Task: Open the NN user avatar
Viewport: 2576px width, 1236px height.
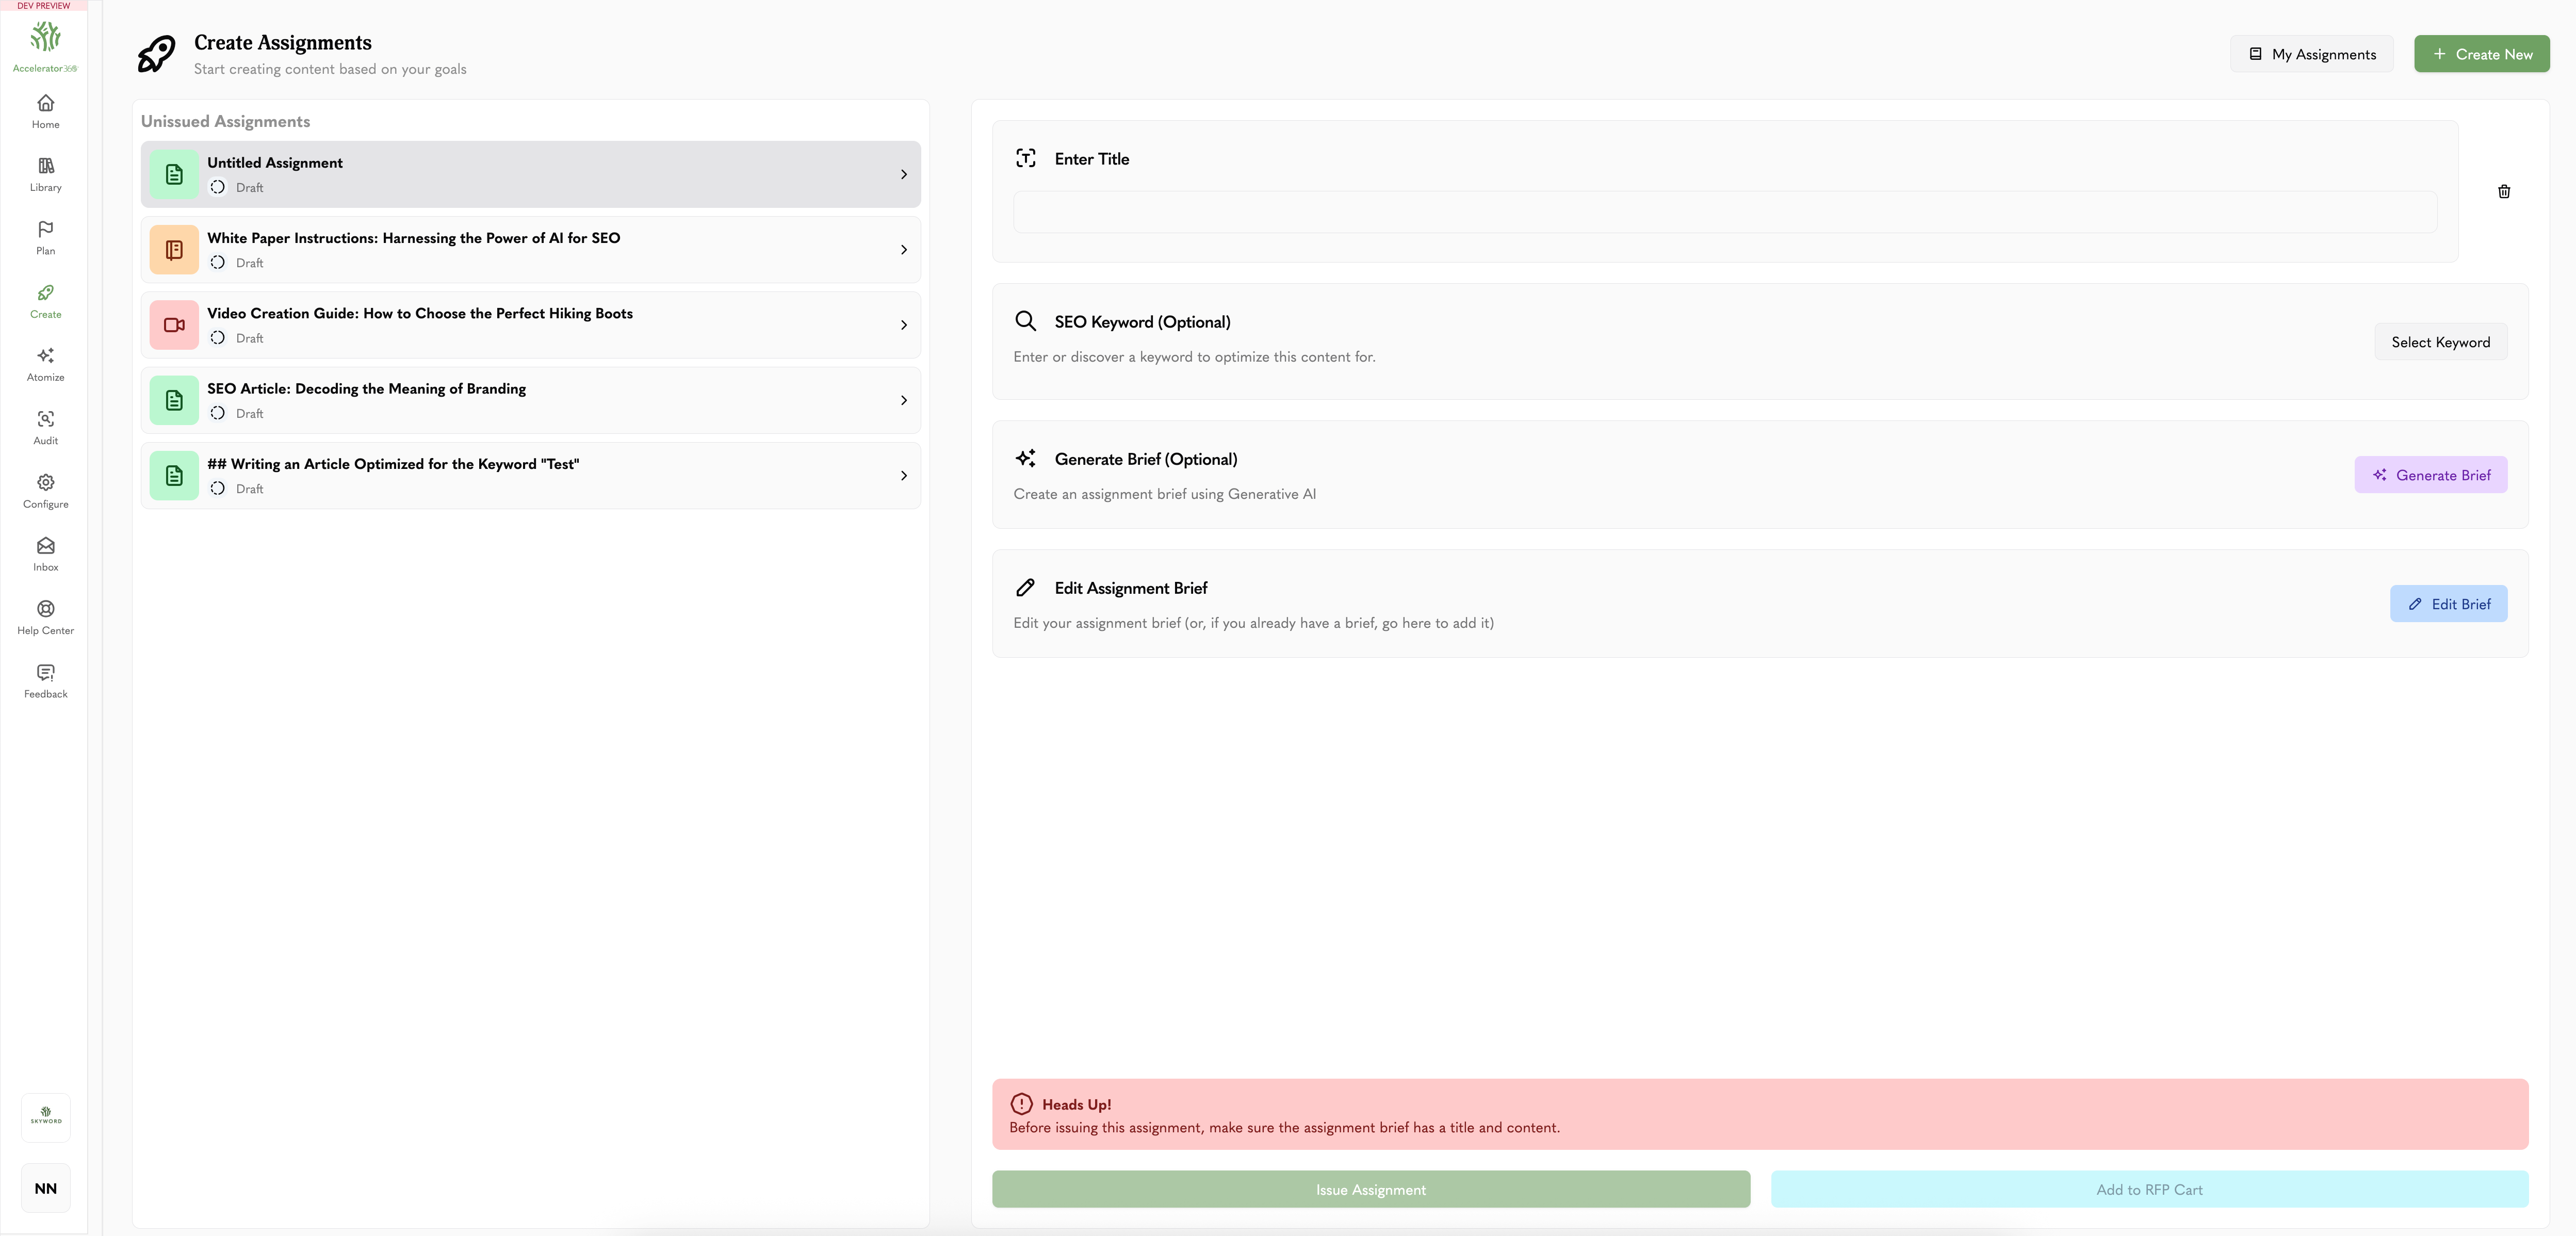Action: click(45, 1188)
